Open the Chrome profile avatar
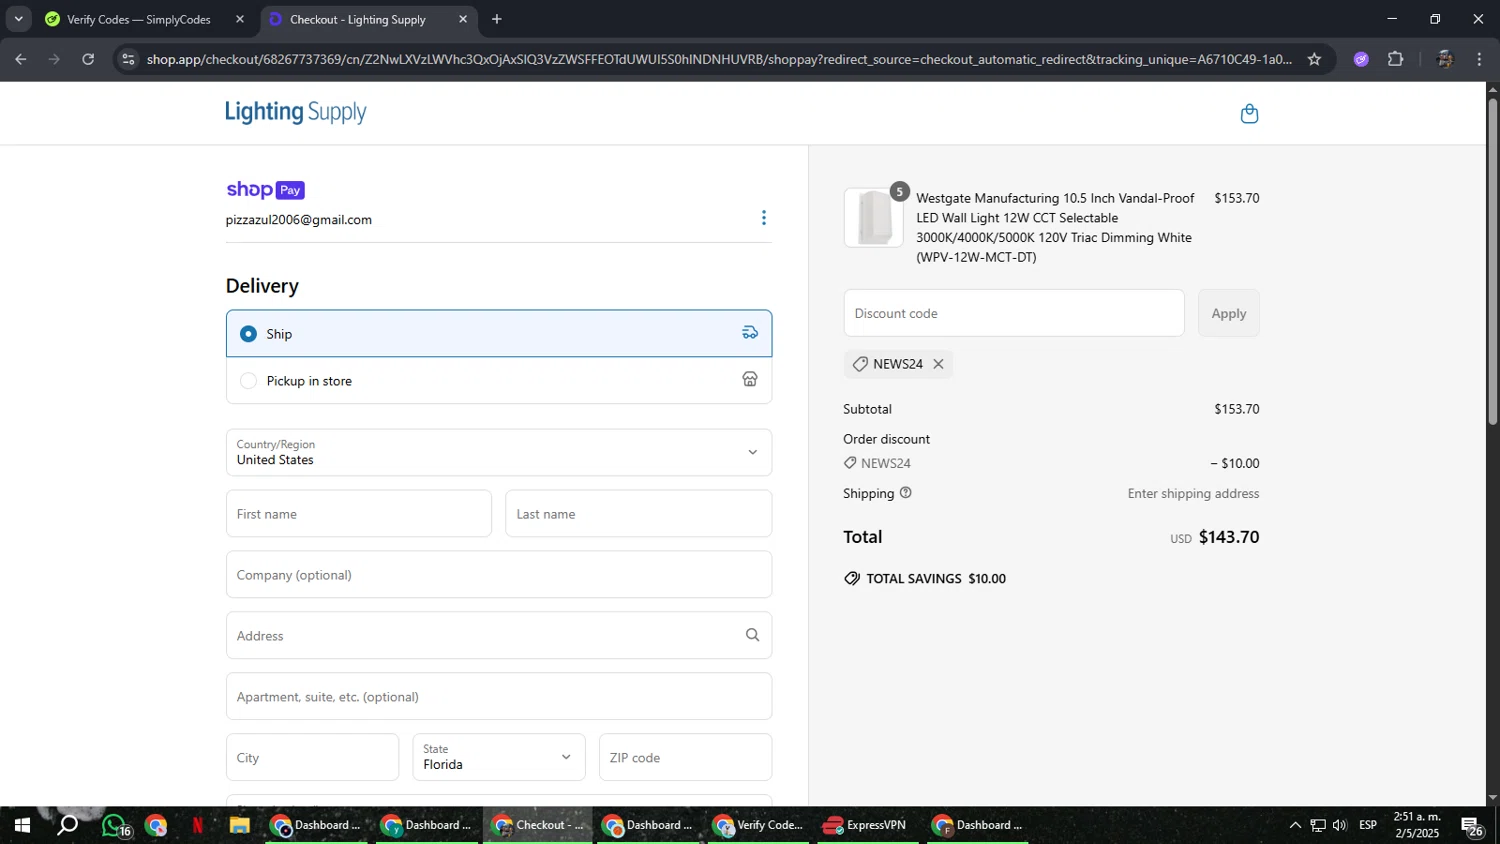 (1444, 59)
